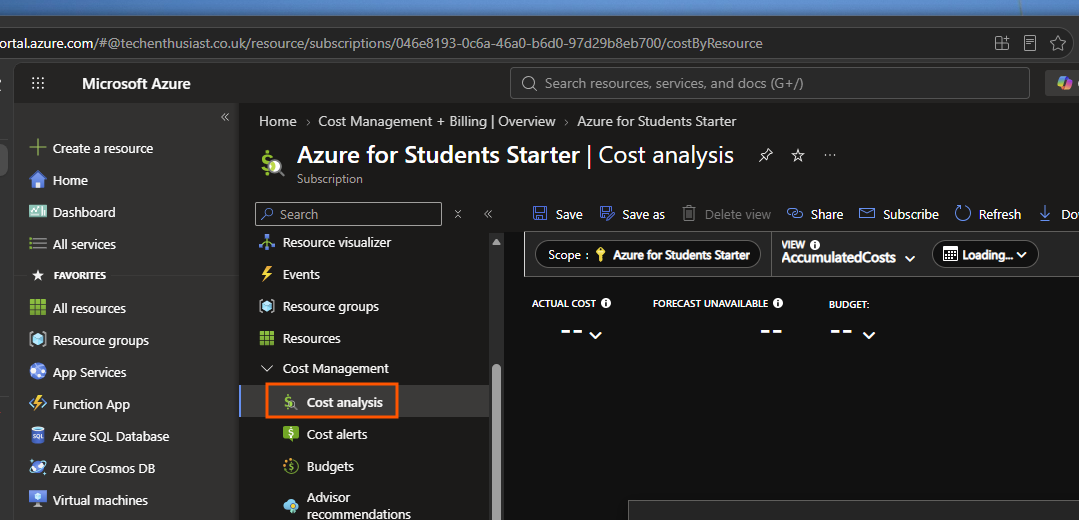Open Cost Management + Billing breadcrumb
The height and width of the screenshot is (520, 1079).
point(436,121)
